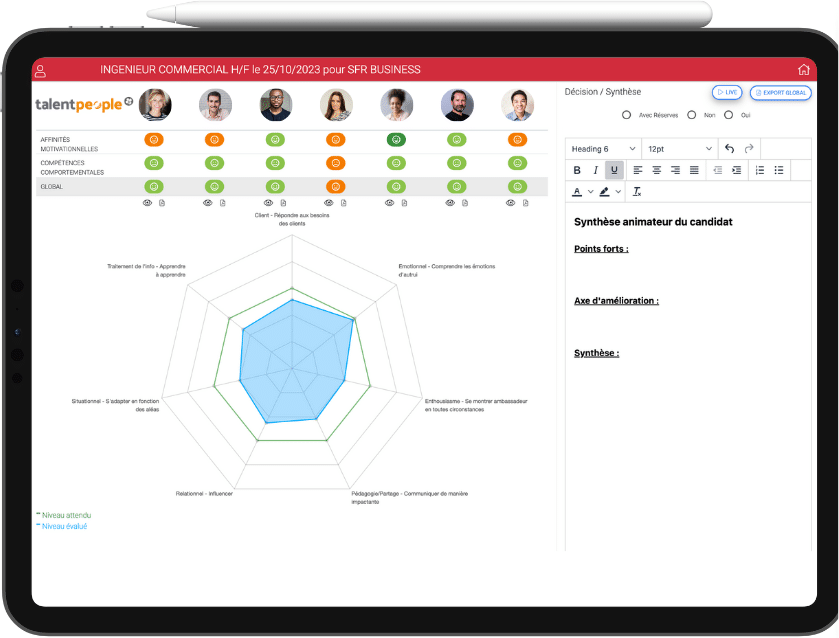The width and height of the screenshot is (839, 638).
Task: Click the 'Synthèse :' heading in editor
Action: pos(596,353)
